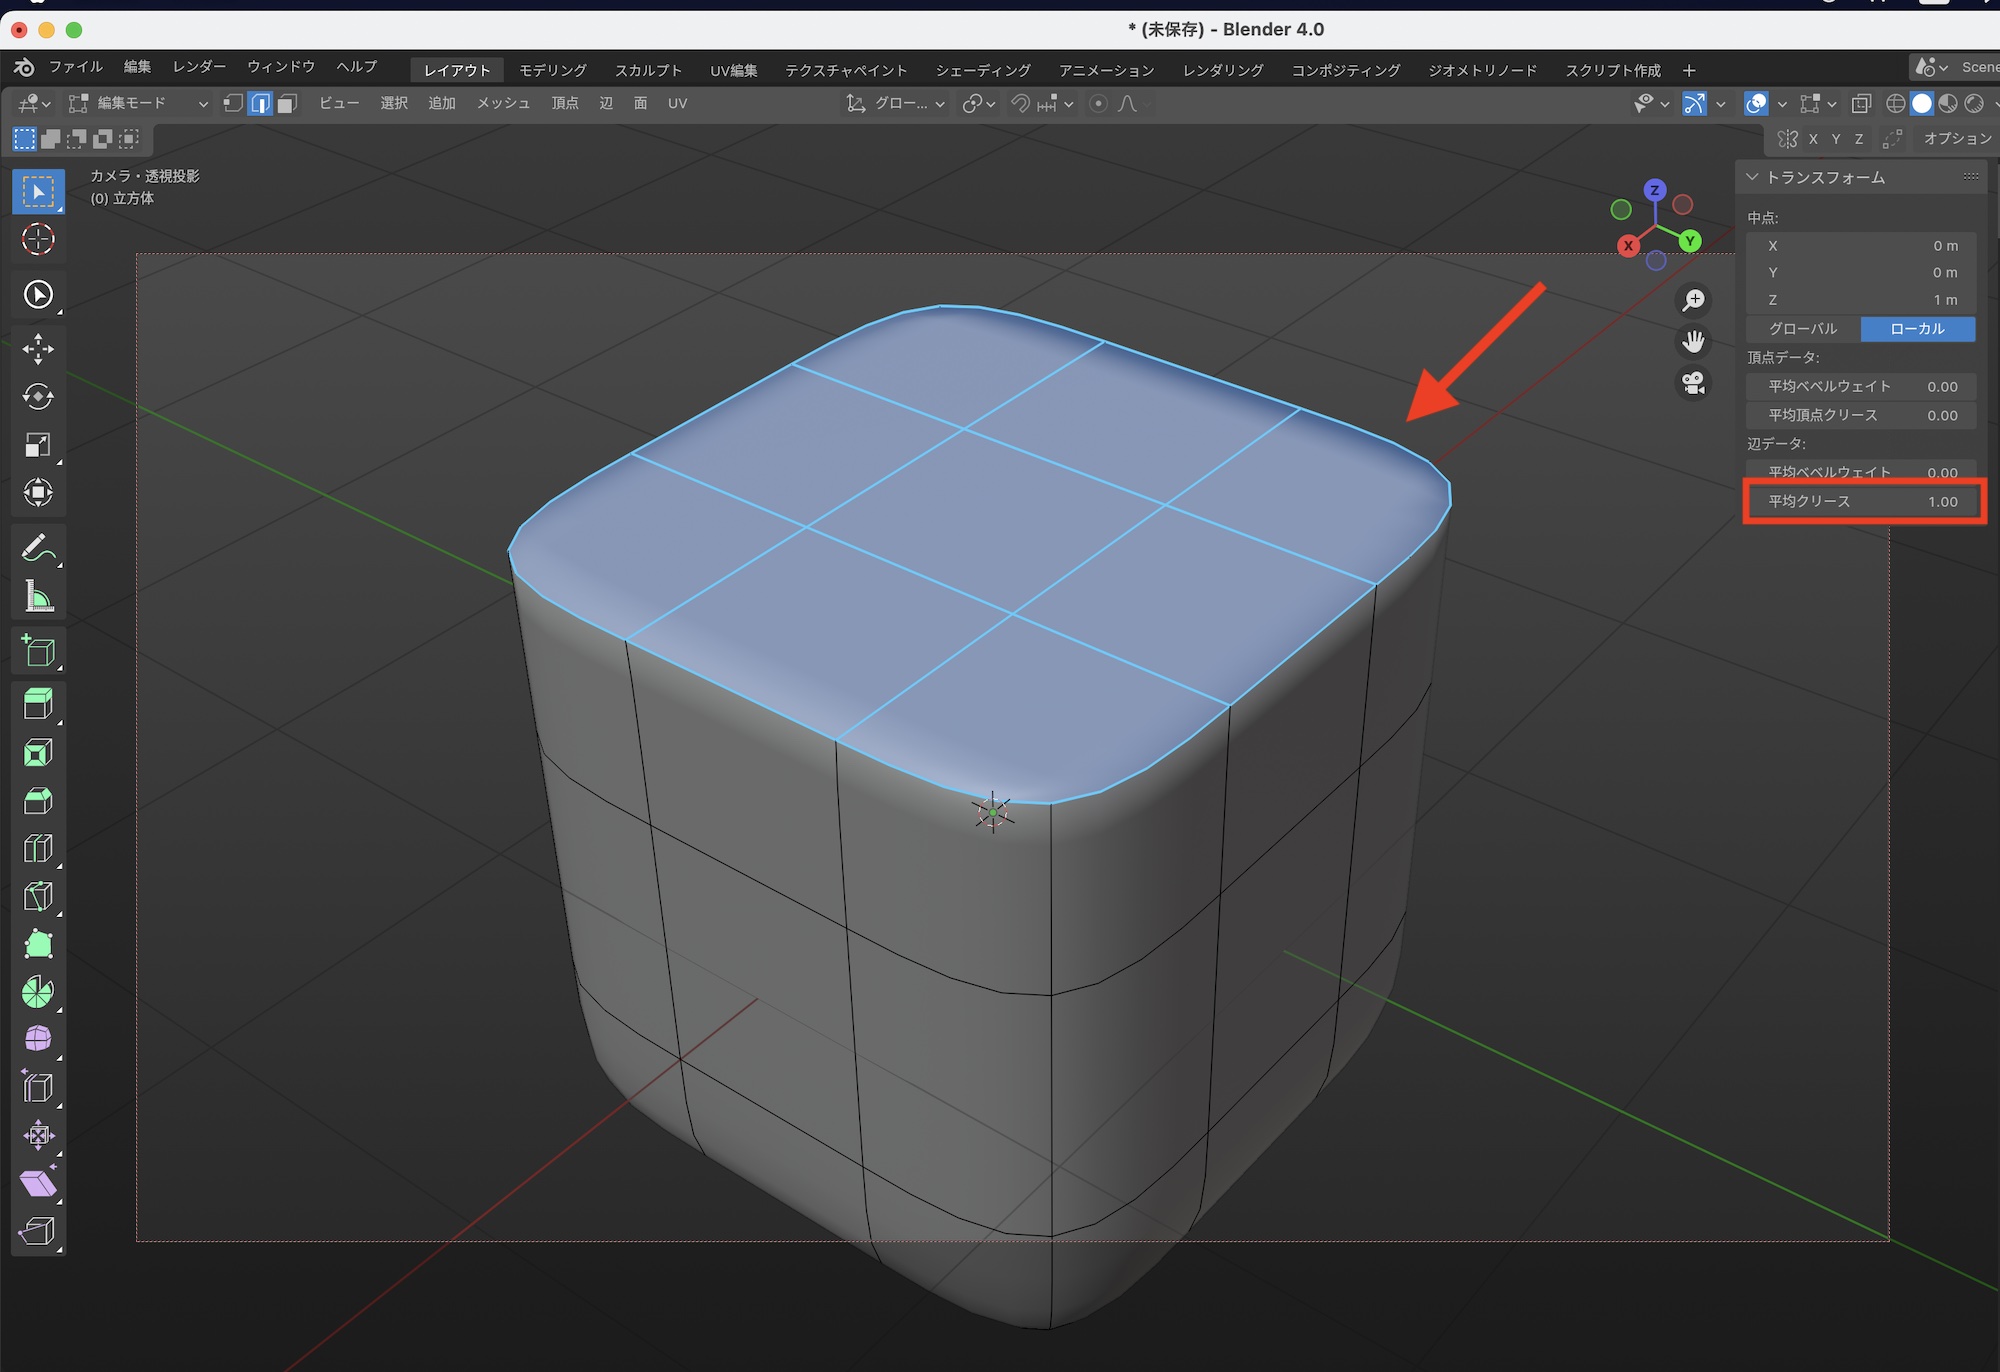This screenshot has height=1372, width=2000.
Task: Click the 平均クリース value slider
Action: pyautogui.click(x=1862, y=502)
